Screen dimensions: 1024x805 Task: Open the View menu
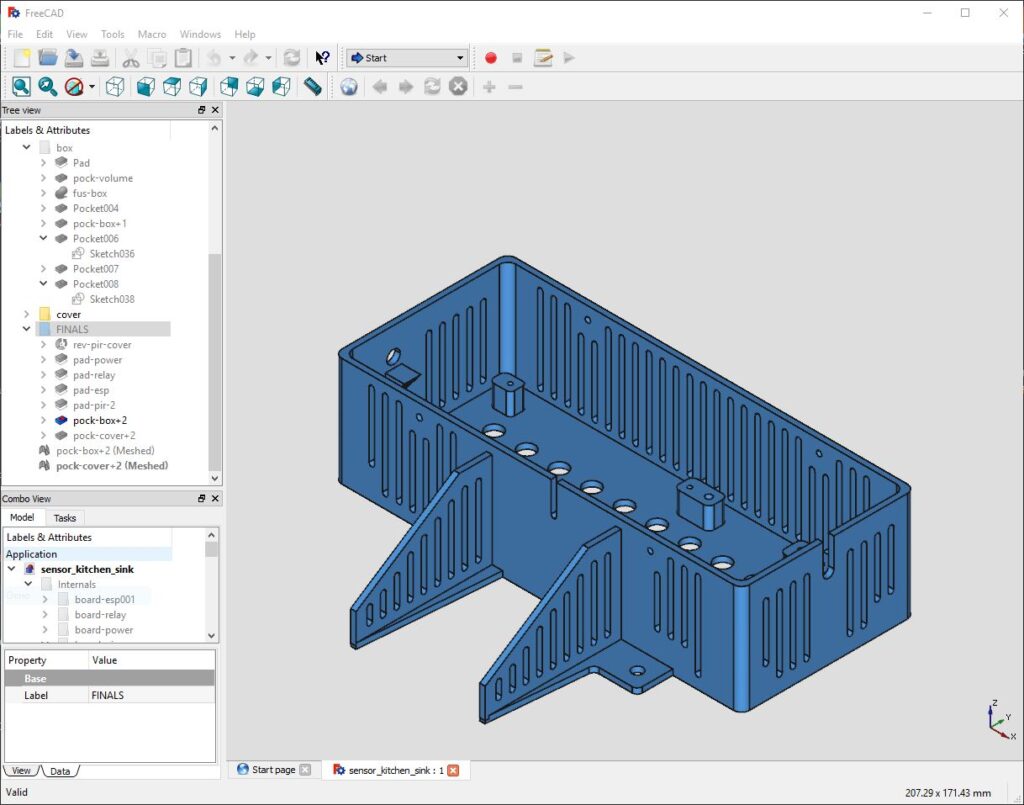[x=76, y=34]
